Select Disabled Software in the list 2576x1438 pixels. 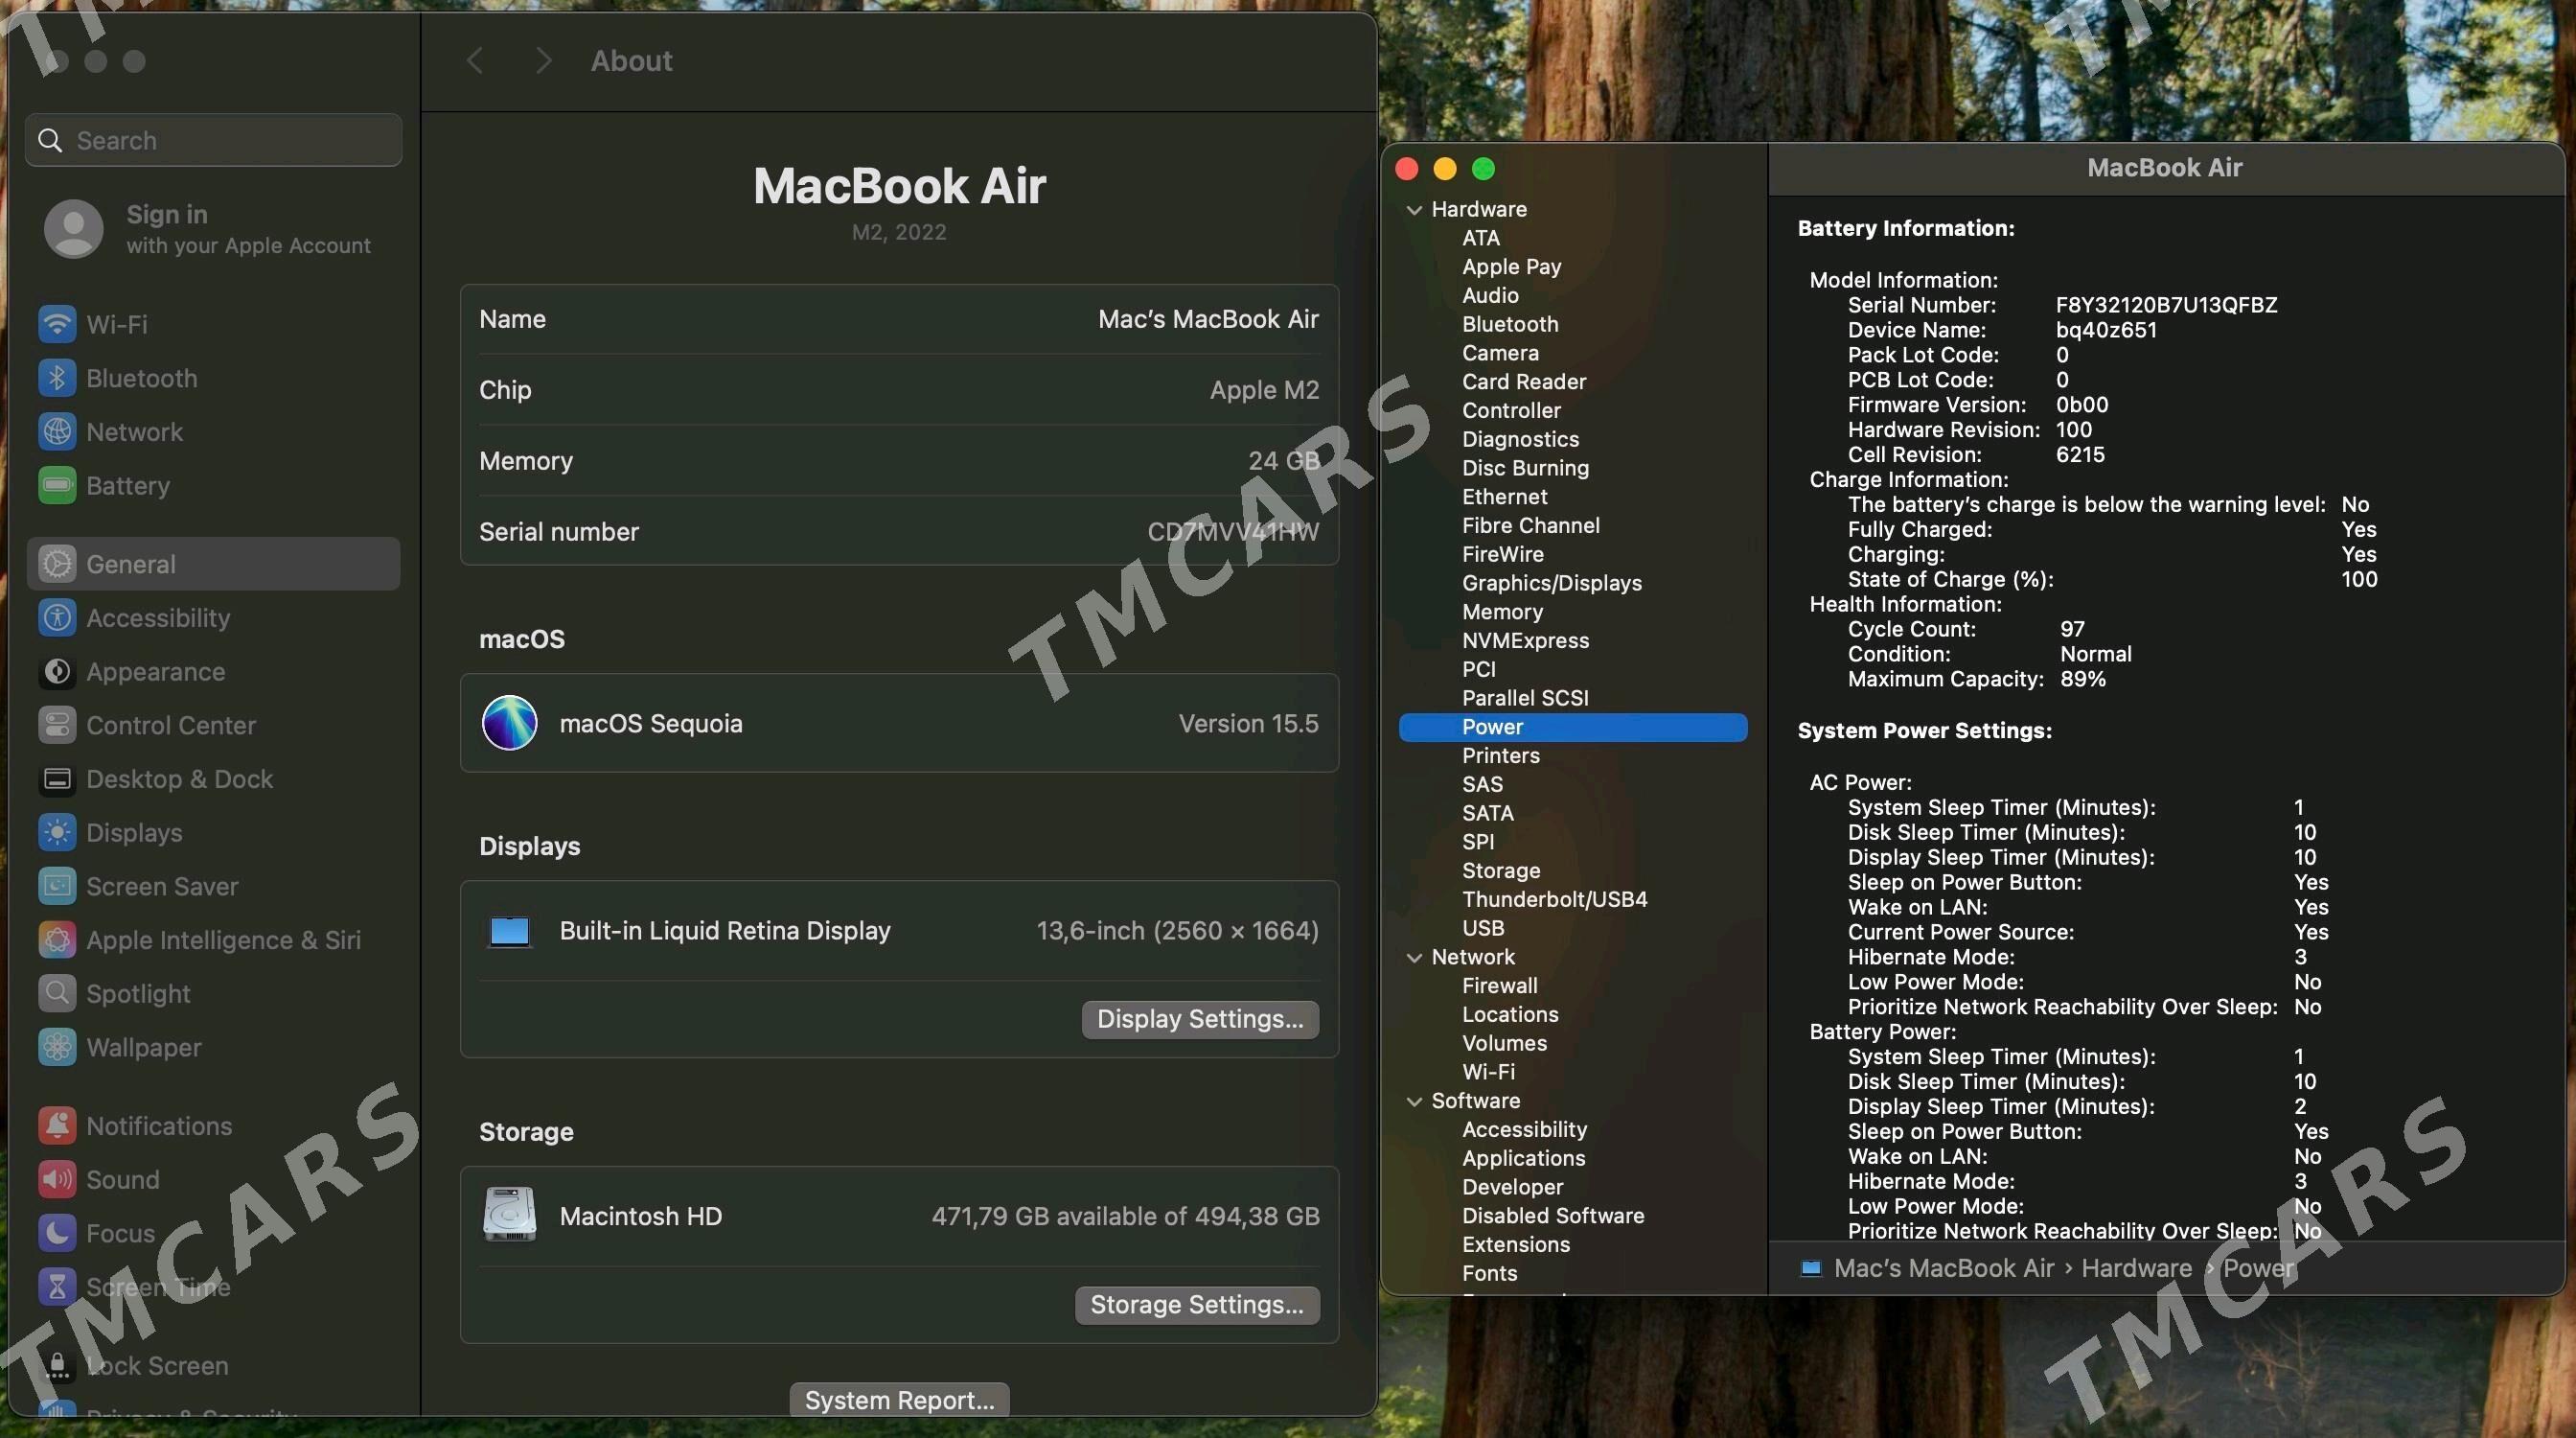tap(1553, 1216)
